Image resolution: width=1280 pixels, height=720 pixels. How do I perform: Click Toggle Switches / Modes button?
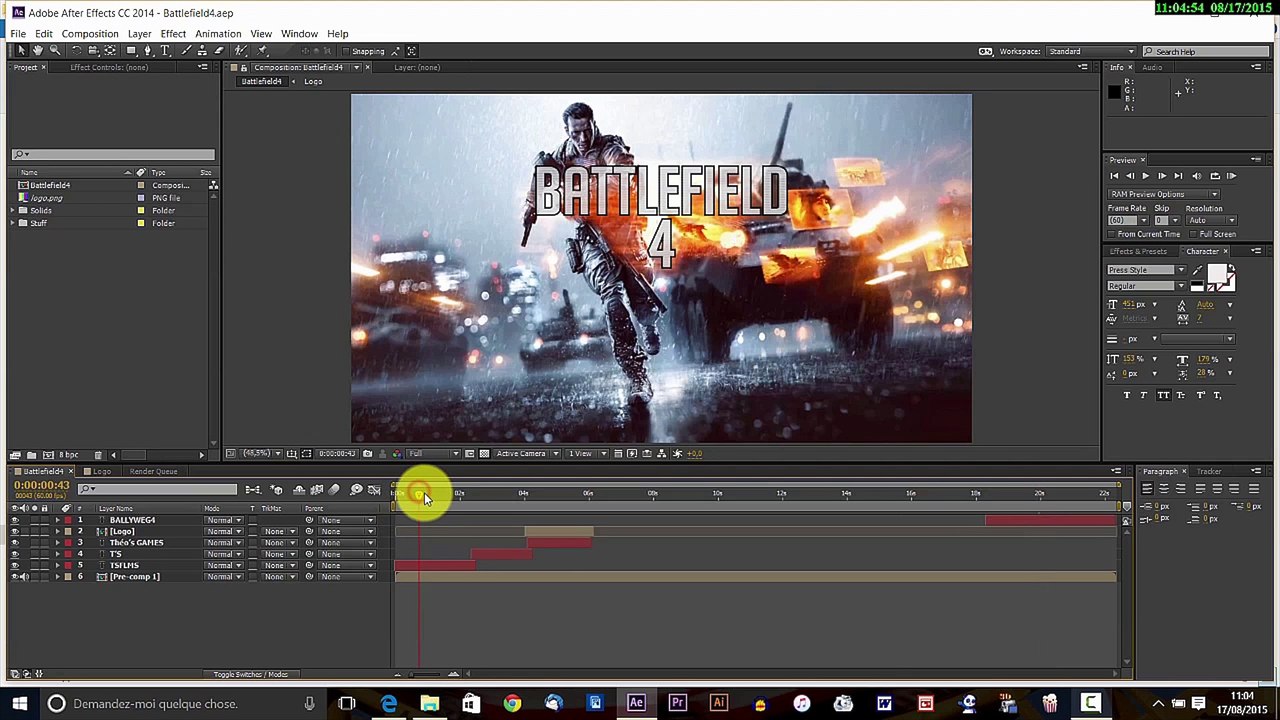tap(250, 674)
